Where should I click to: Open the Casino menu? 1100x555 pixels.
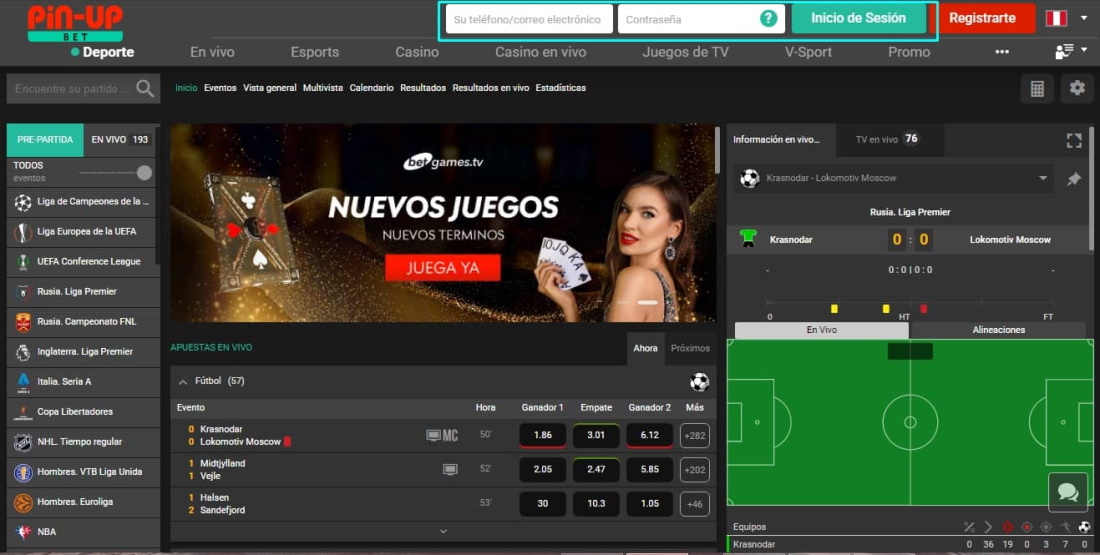point(417,52)
